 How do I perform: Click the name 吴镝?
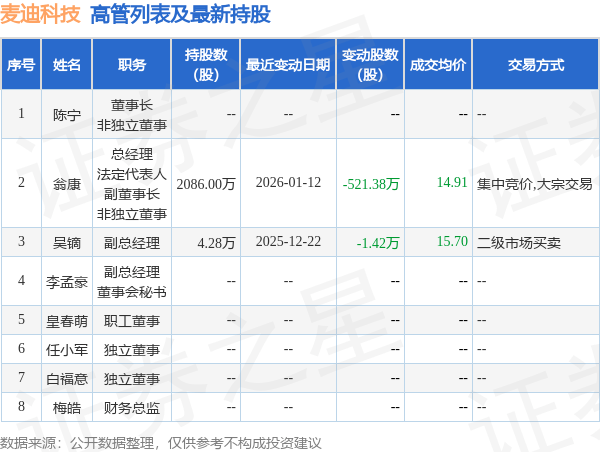(x=67, y=243)
